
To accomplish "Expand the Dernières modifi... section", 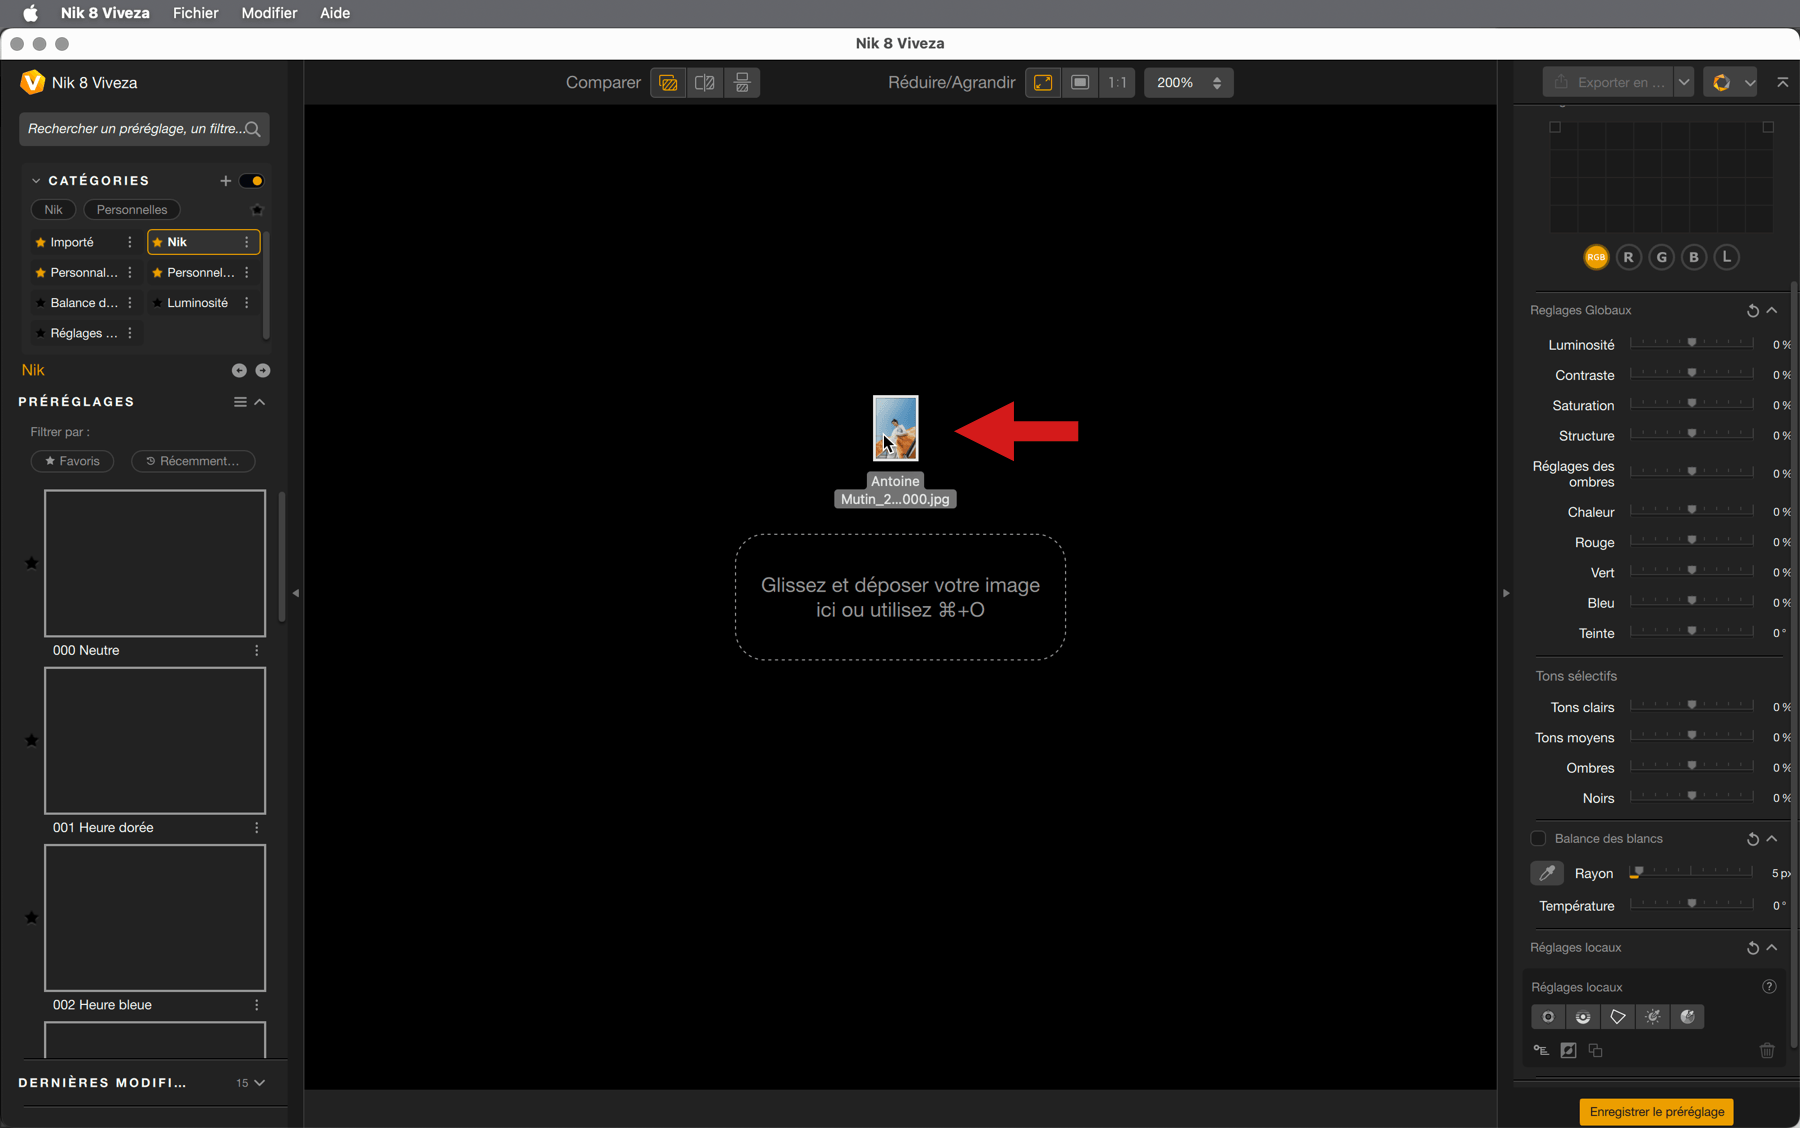I will [260, 1083].
